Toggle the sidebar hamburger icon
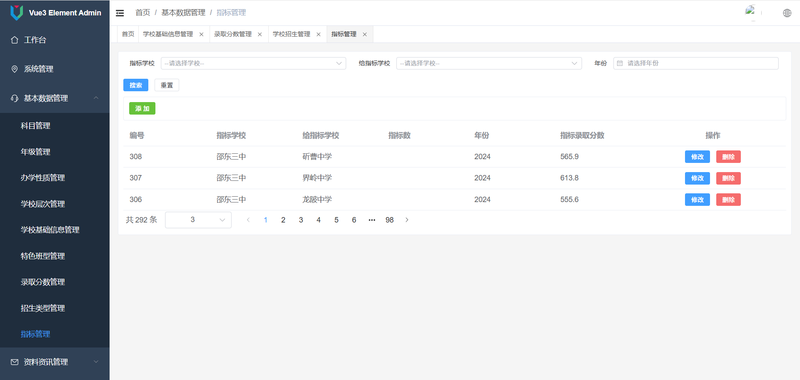 click(120, 13)
